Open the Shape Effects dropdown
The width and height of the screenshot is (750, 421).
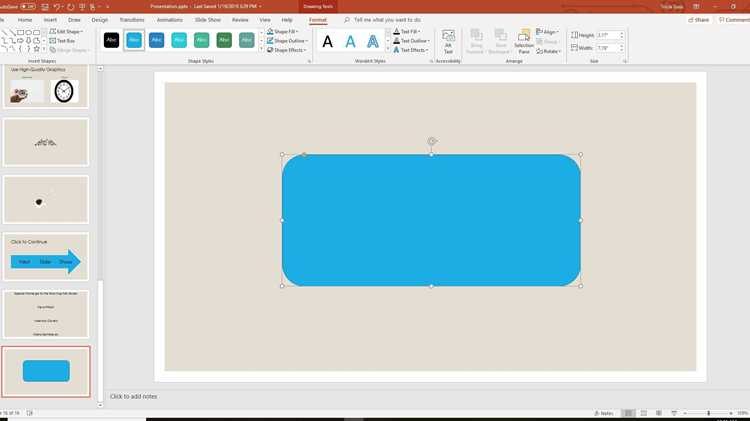pos(287,50)
